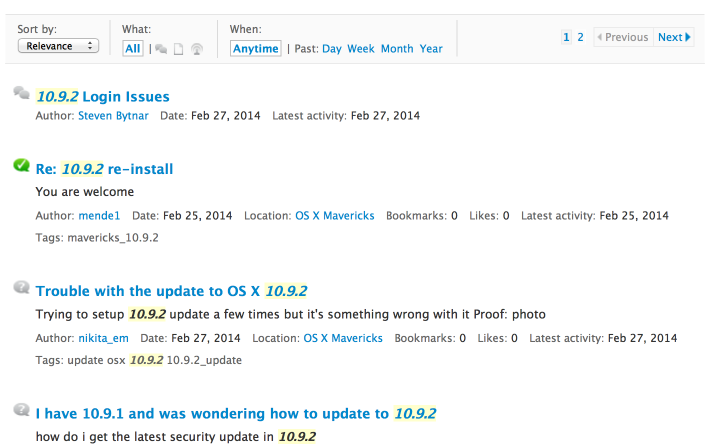This screenshot has width=706, height=446.
Task: Click question icon beside Trouble with the update
Action: click(x=21, y=288)
